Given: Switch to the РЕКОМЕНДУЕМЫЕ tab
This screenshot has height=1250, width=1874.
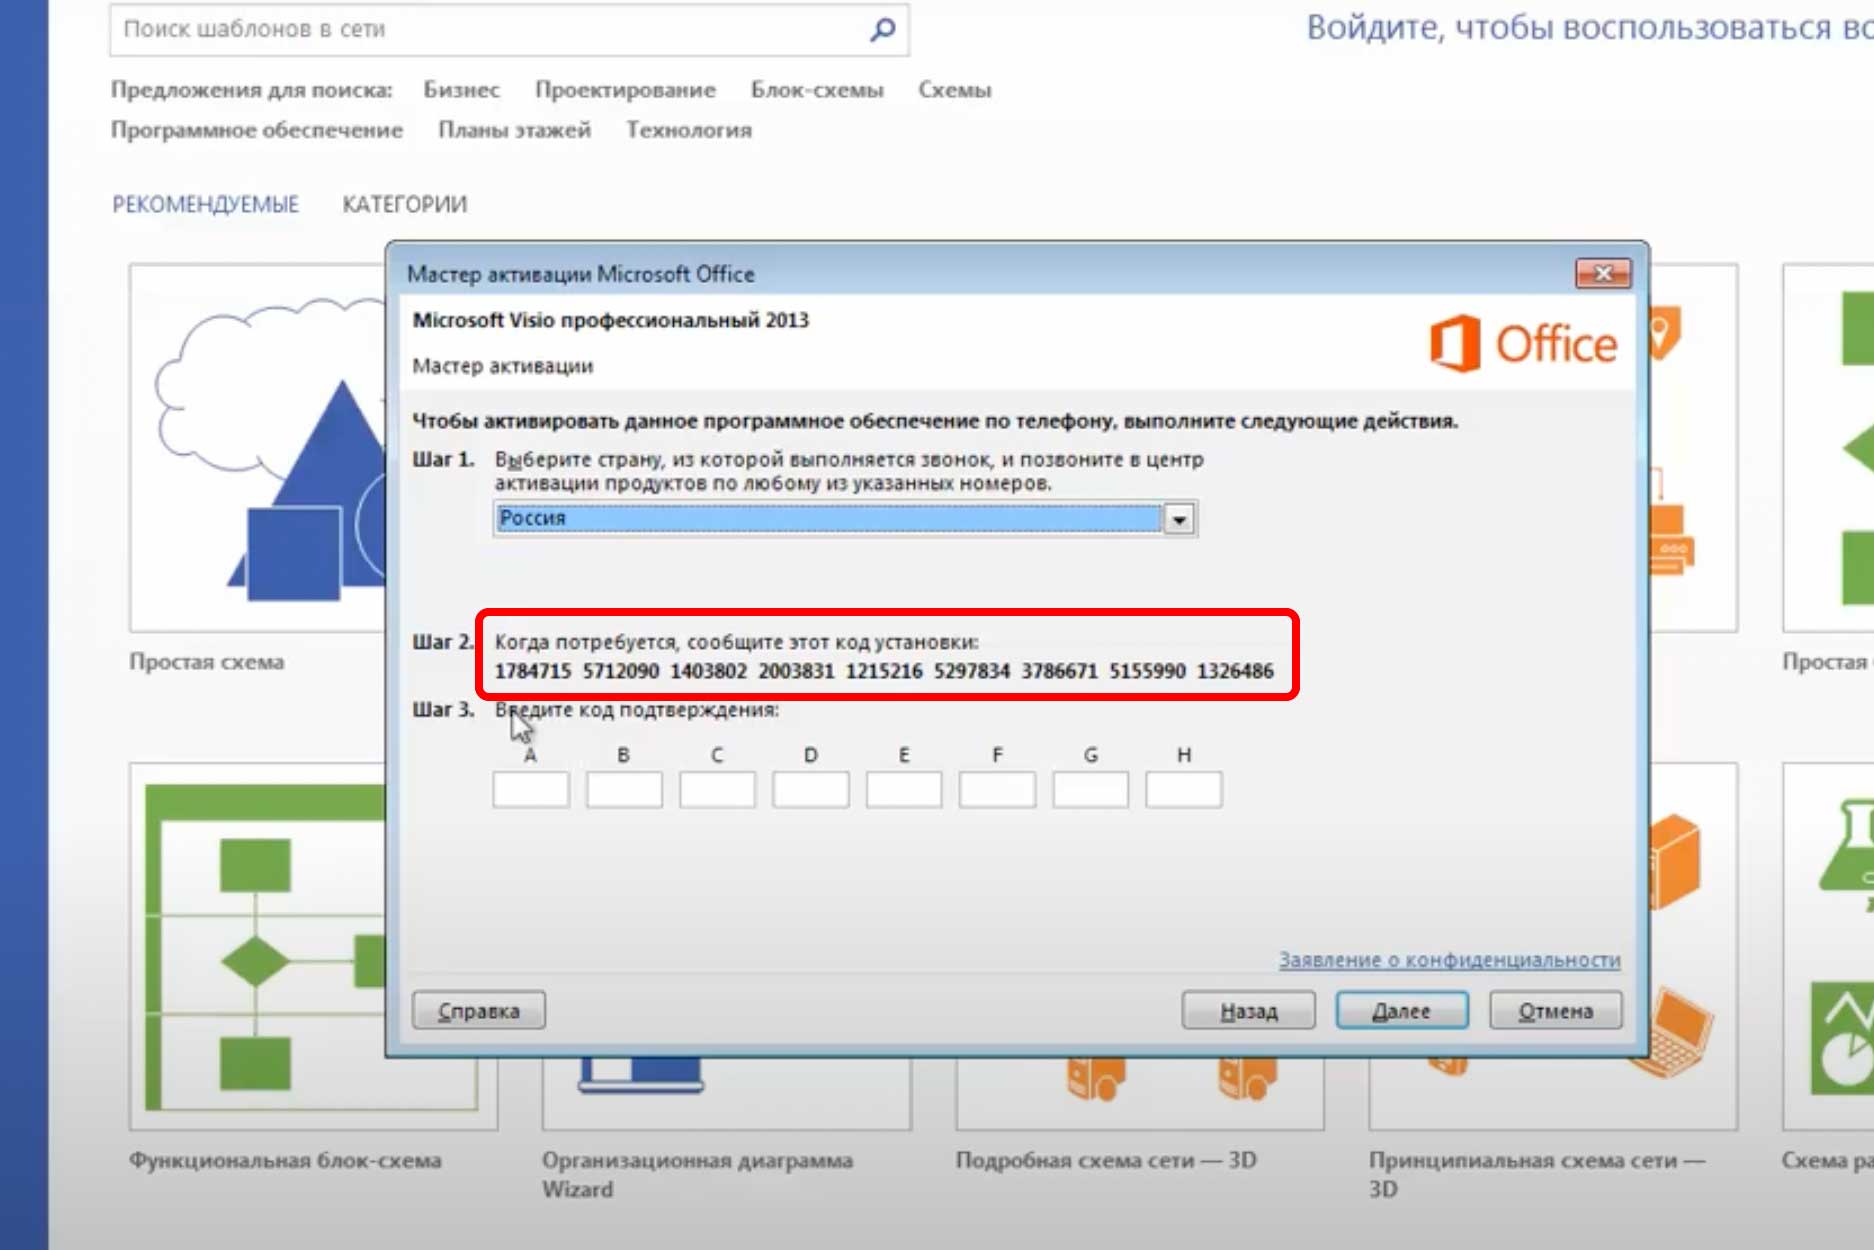Looking at the screenshot, I should [x=205, y=204].
